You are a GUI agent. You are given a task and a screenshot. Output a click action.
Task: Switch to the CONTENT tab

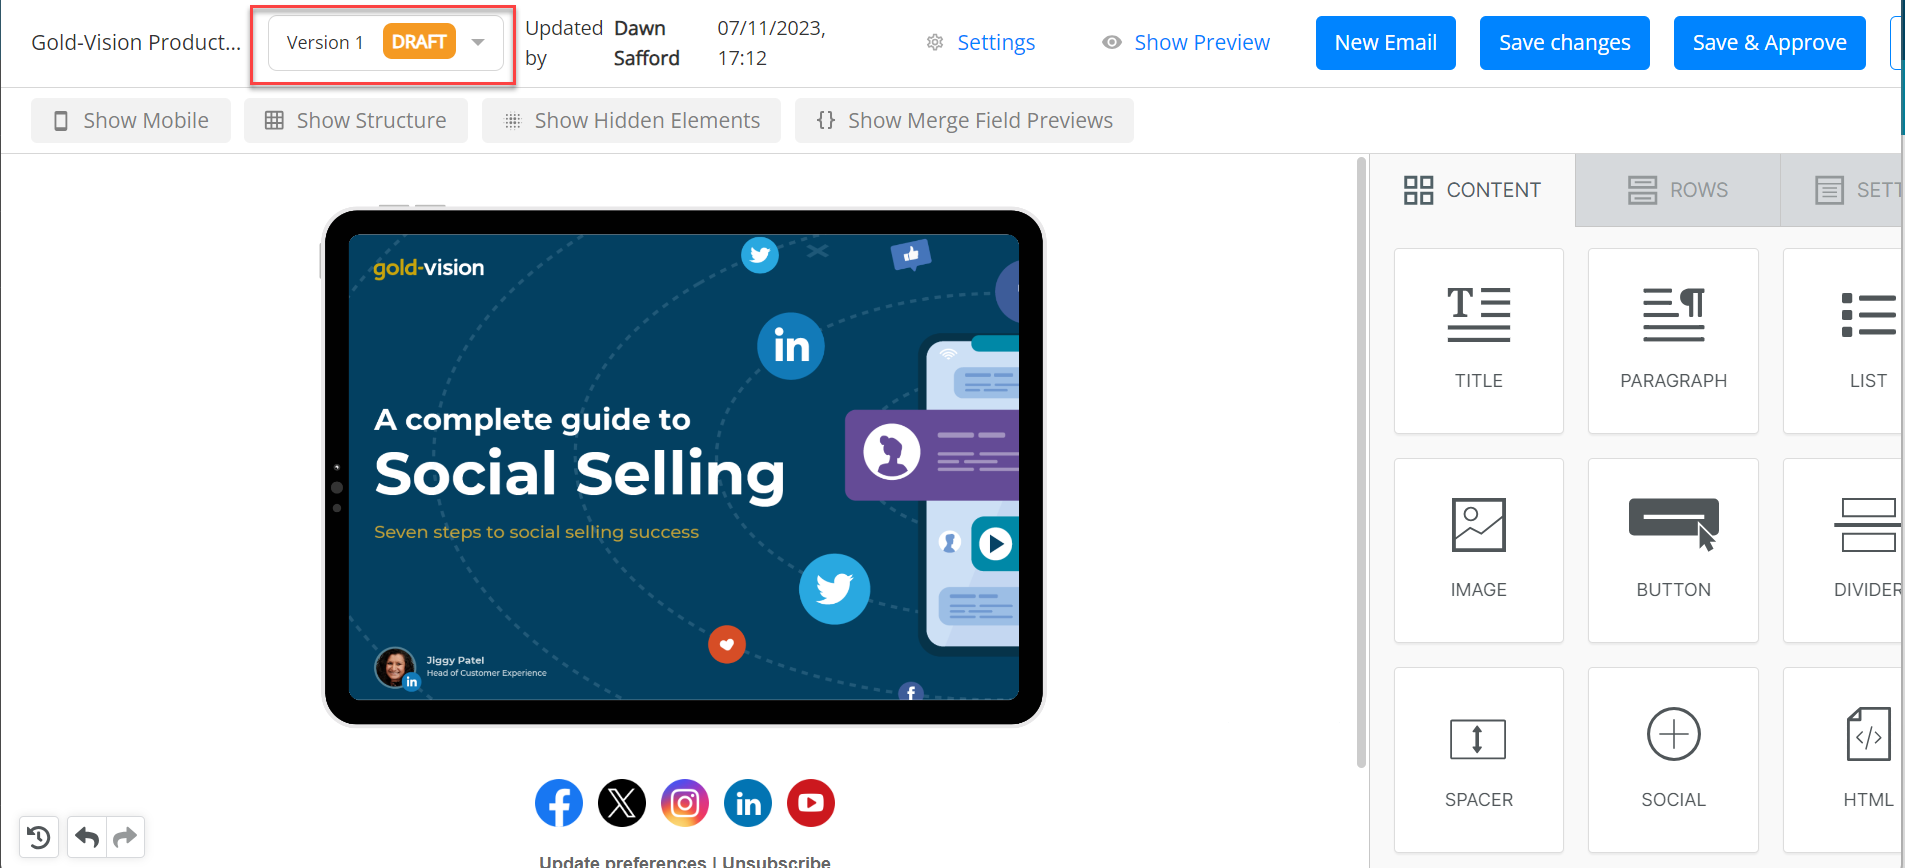click(1472, 190)
